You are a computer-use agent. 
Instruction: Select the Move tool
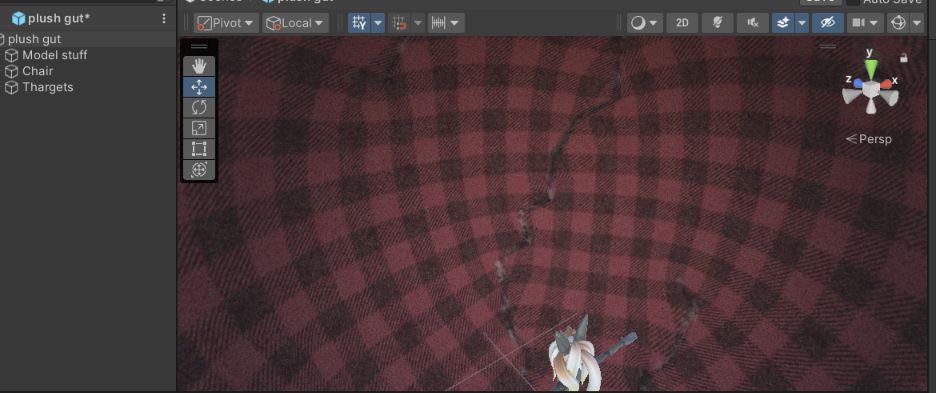[199, 87]
